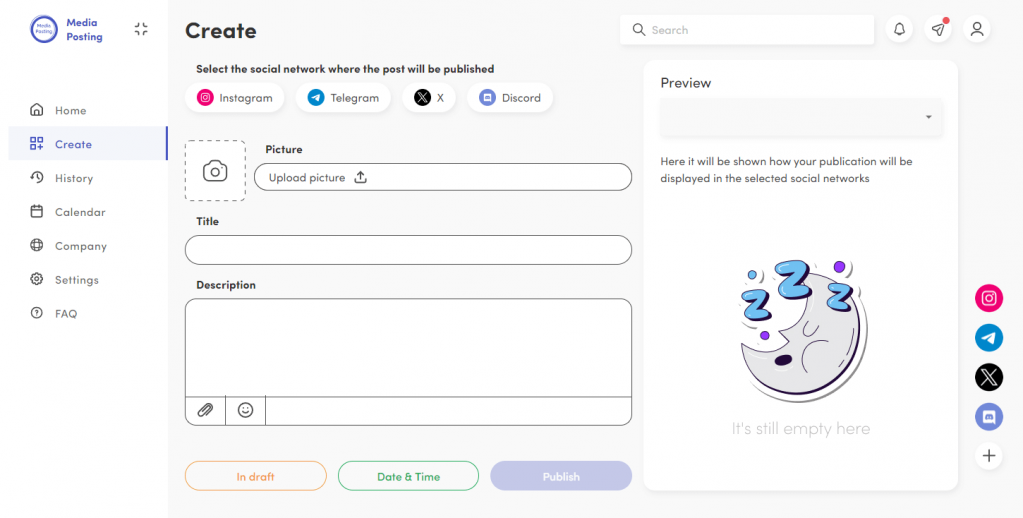Save the post with In draft button
This screenshot has height=518, width=1023.
(x=255, y=476)
